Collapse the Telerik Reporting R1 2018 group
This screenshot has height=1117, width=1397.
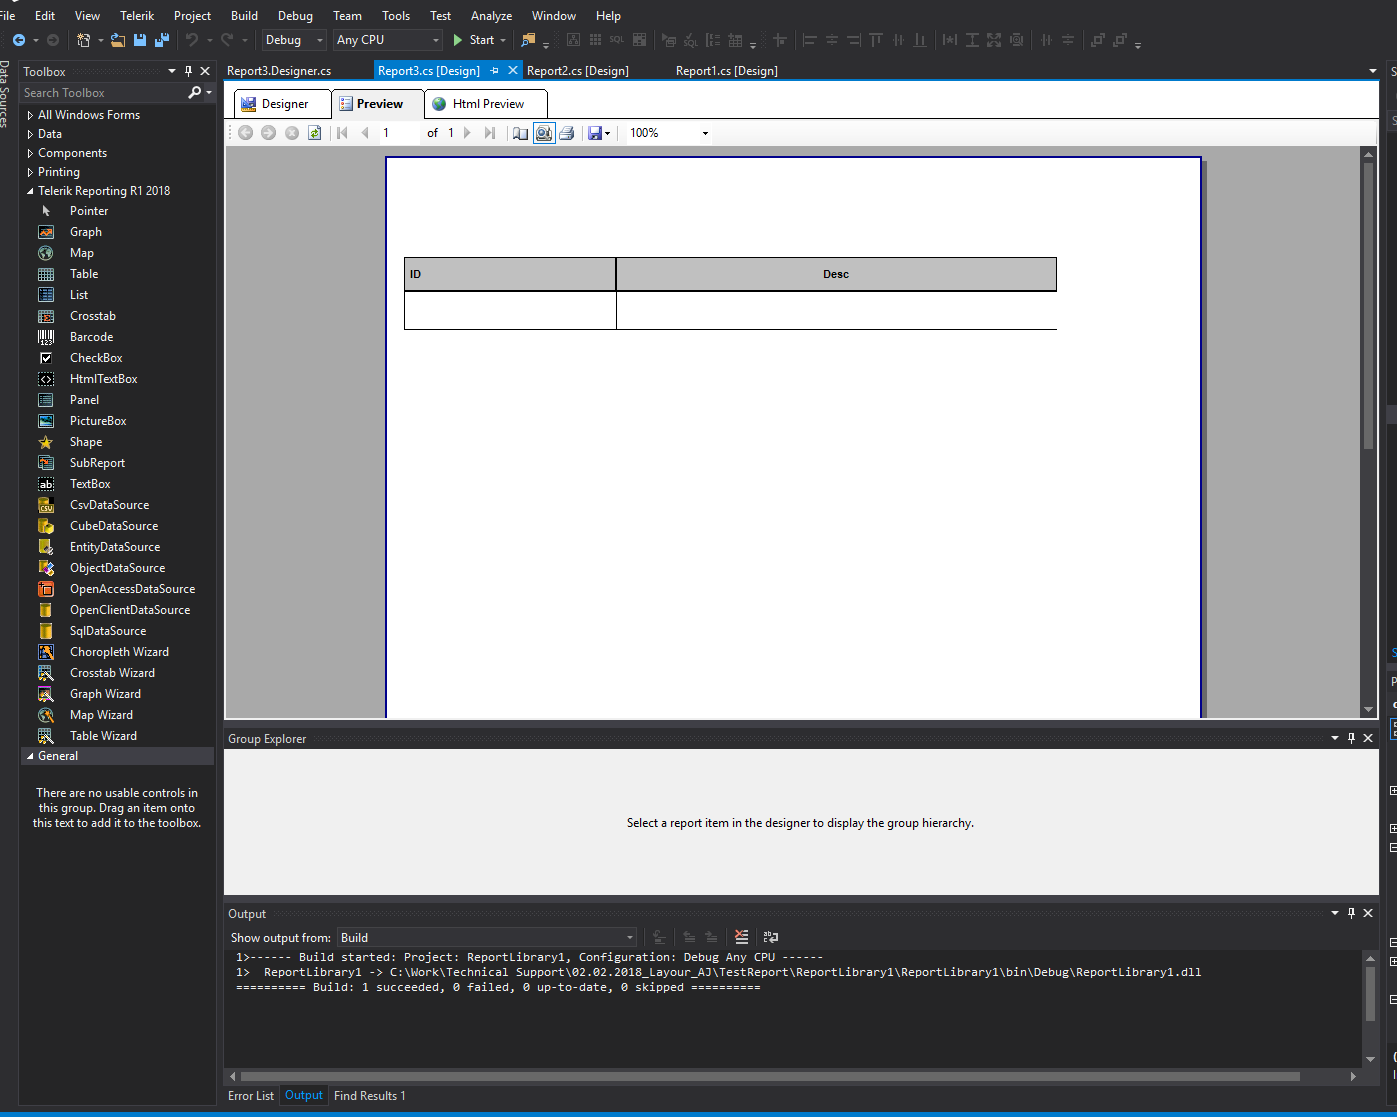30,191
